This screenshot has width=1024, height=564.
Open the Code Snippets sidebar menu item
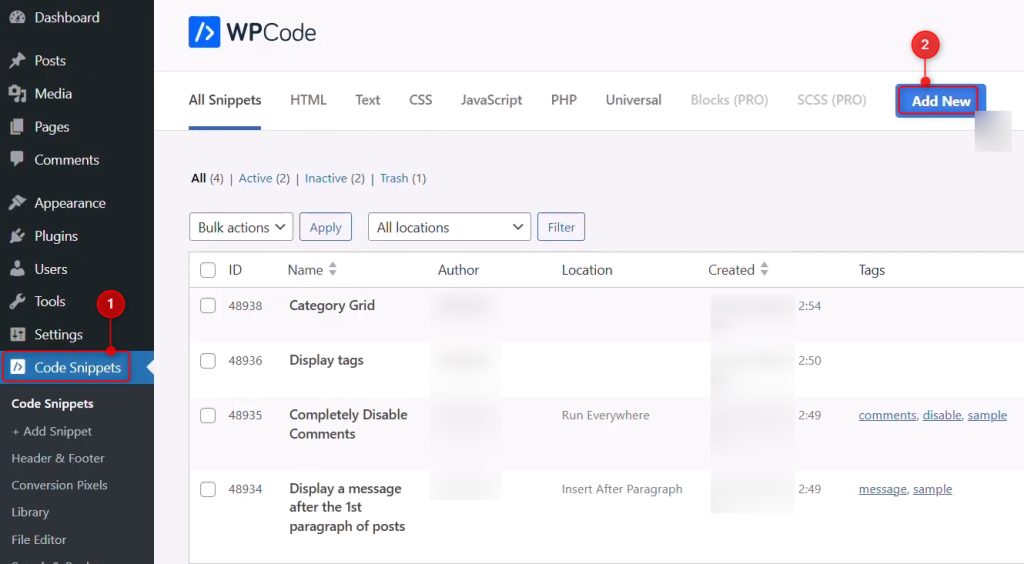tap(76, 368)
